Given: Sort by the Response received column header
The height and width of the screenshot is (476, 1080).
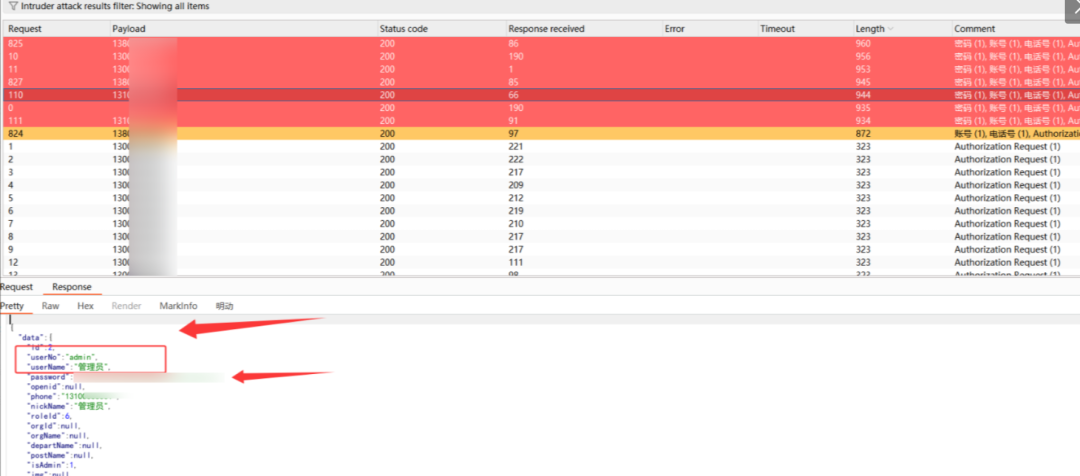Looking at the screenshot, I should click(546, 29).
